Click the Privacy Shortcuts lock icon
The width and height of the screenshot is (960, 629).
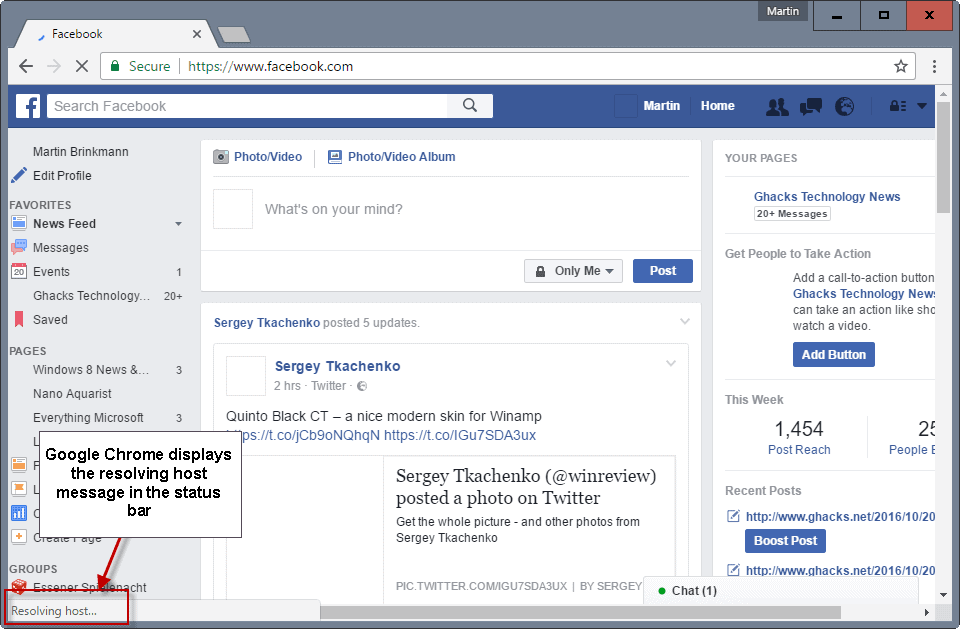click(x=898, y=106)
